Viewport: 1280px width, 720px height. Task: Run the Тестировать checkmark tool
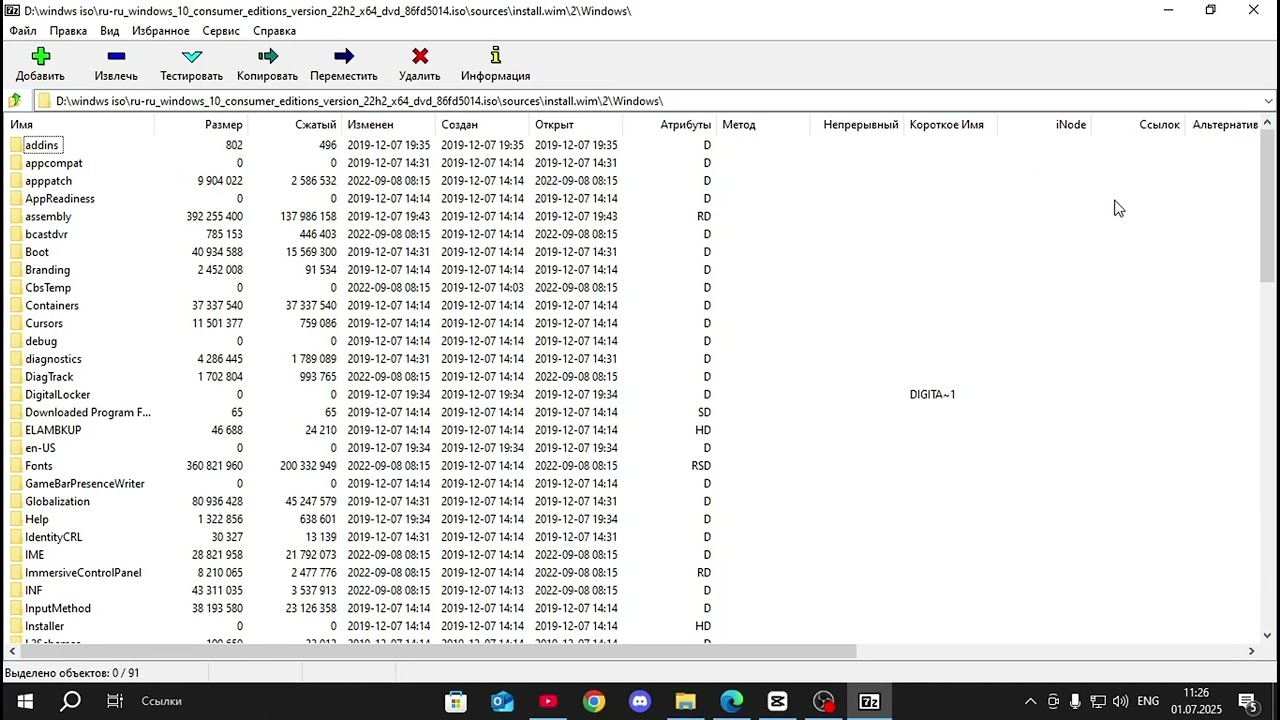(192, 56)
